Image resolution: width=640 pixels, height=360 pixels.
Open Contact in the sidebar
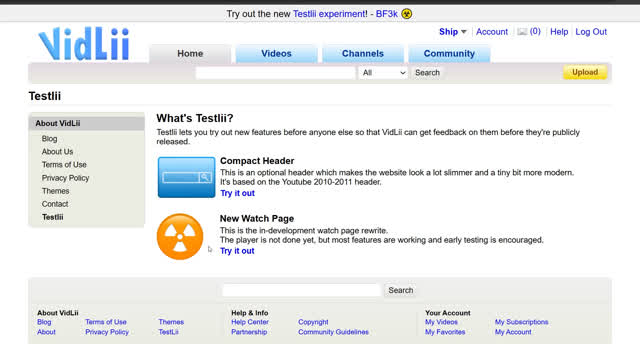pos(55,204)
